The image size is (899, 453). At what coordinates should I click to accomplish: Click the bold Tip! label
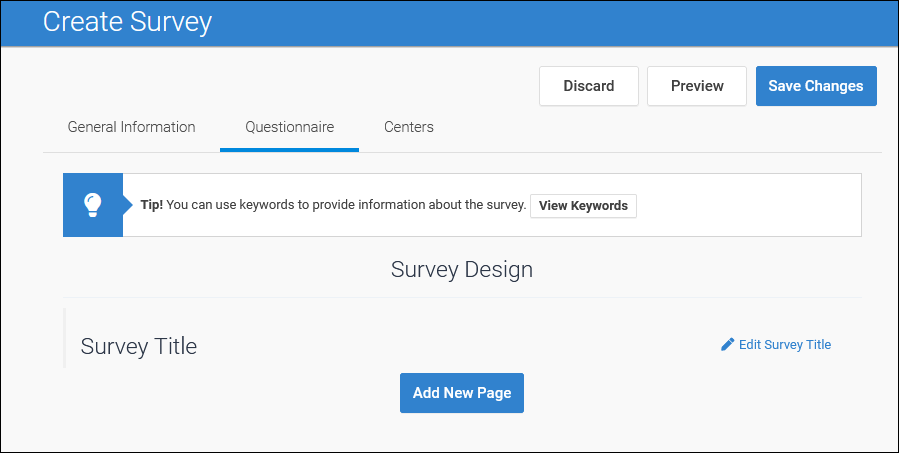coord(151,205)
